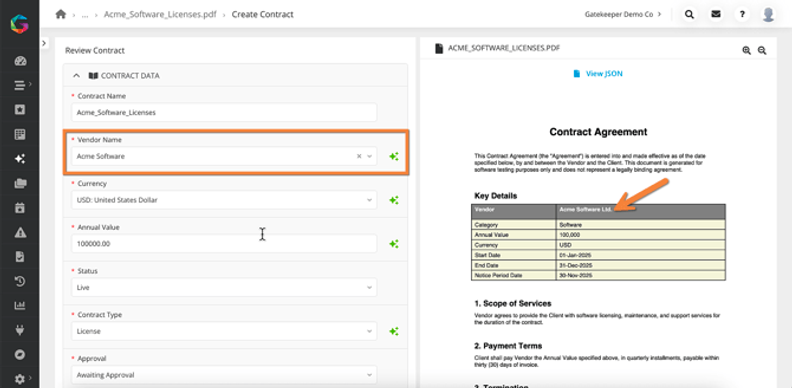
Task: Open the stacked folders icon in sidebar
Action: click(20, 183)
